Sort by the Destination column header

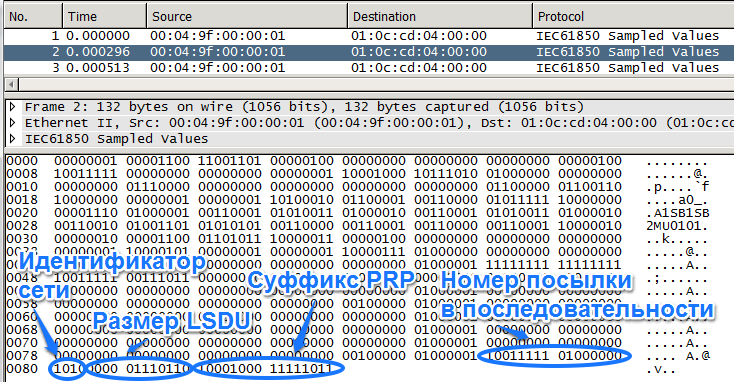coord(440,16)
